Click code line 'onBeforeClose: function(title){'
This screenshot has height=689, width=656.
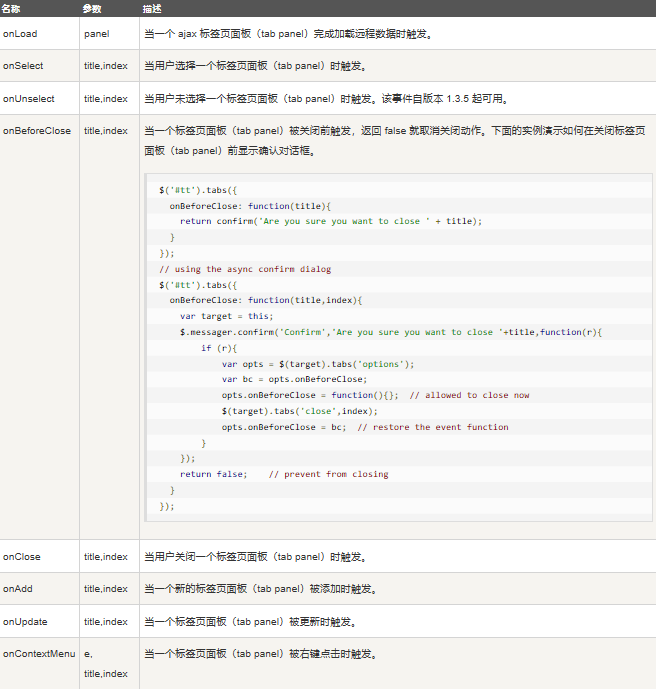point(250,206)
